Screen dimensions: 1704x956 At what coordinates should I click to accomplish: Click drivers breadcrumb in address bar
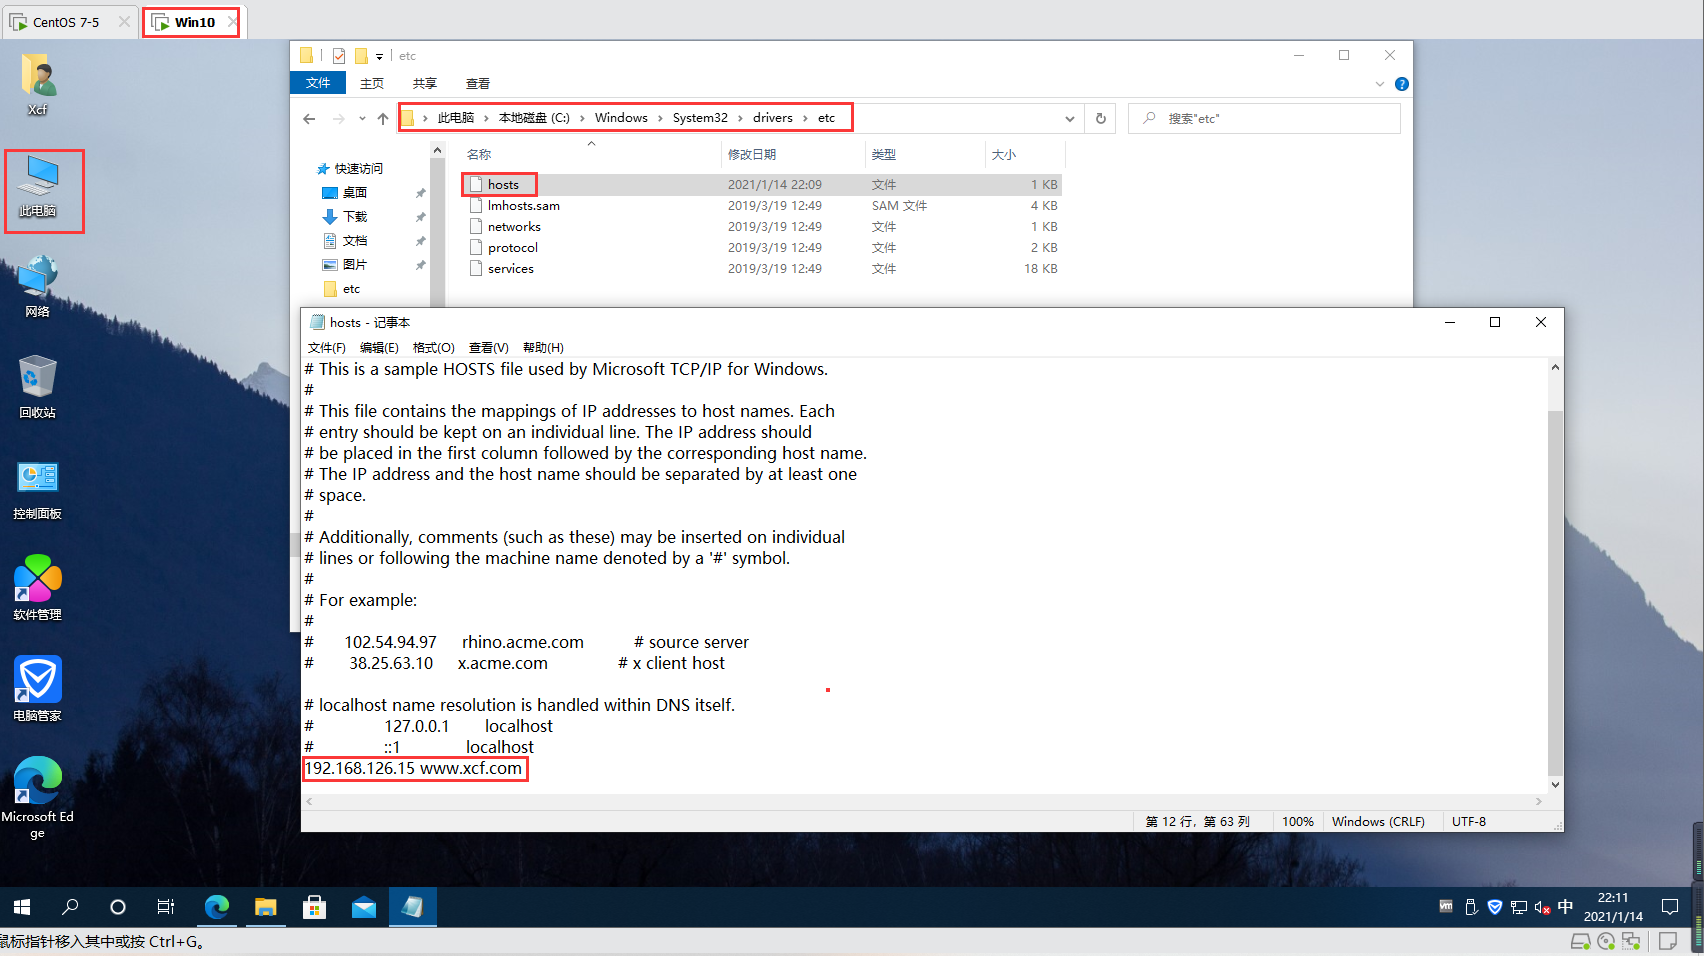pyautogui.click(x=773, y=118)
